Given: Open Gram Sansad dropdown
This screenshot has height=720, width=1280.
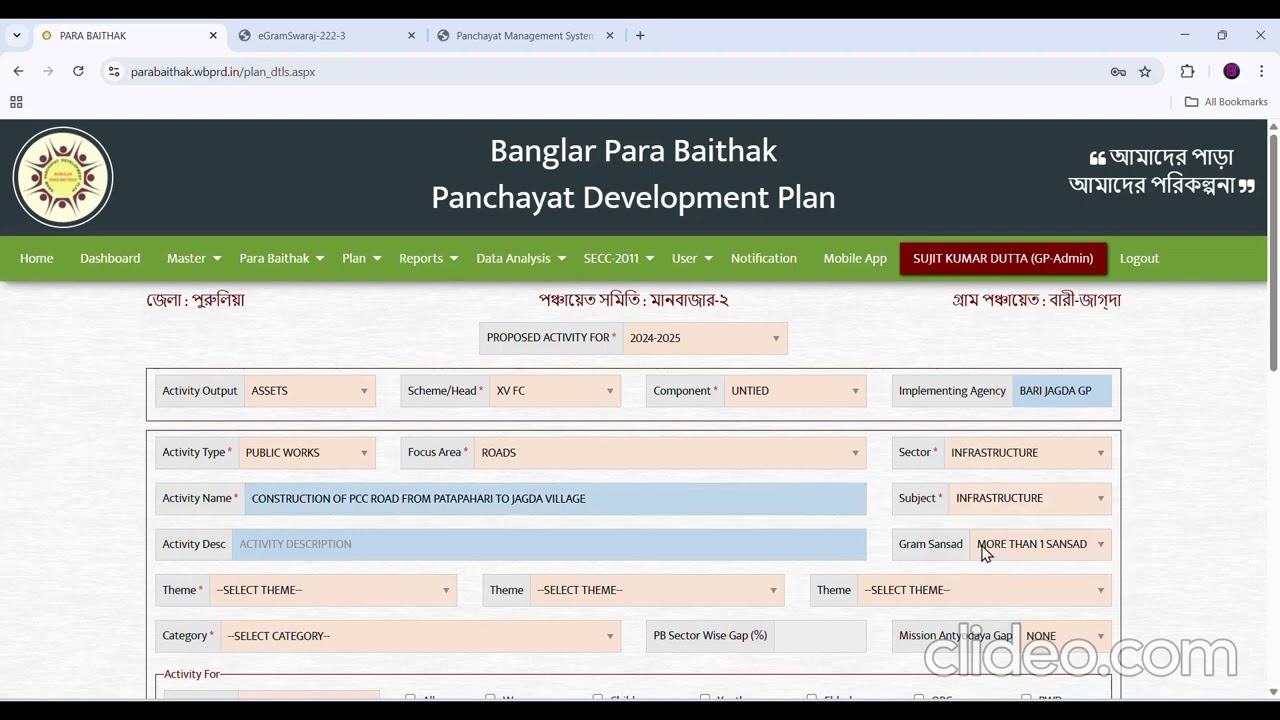Looking at the screenshot, I should coord(1041,544).
